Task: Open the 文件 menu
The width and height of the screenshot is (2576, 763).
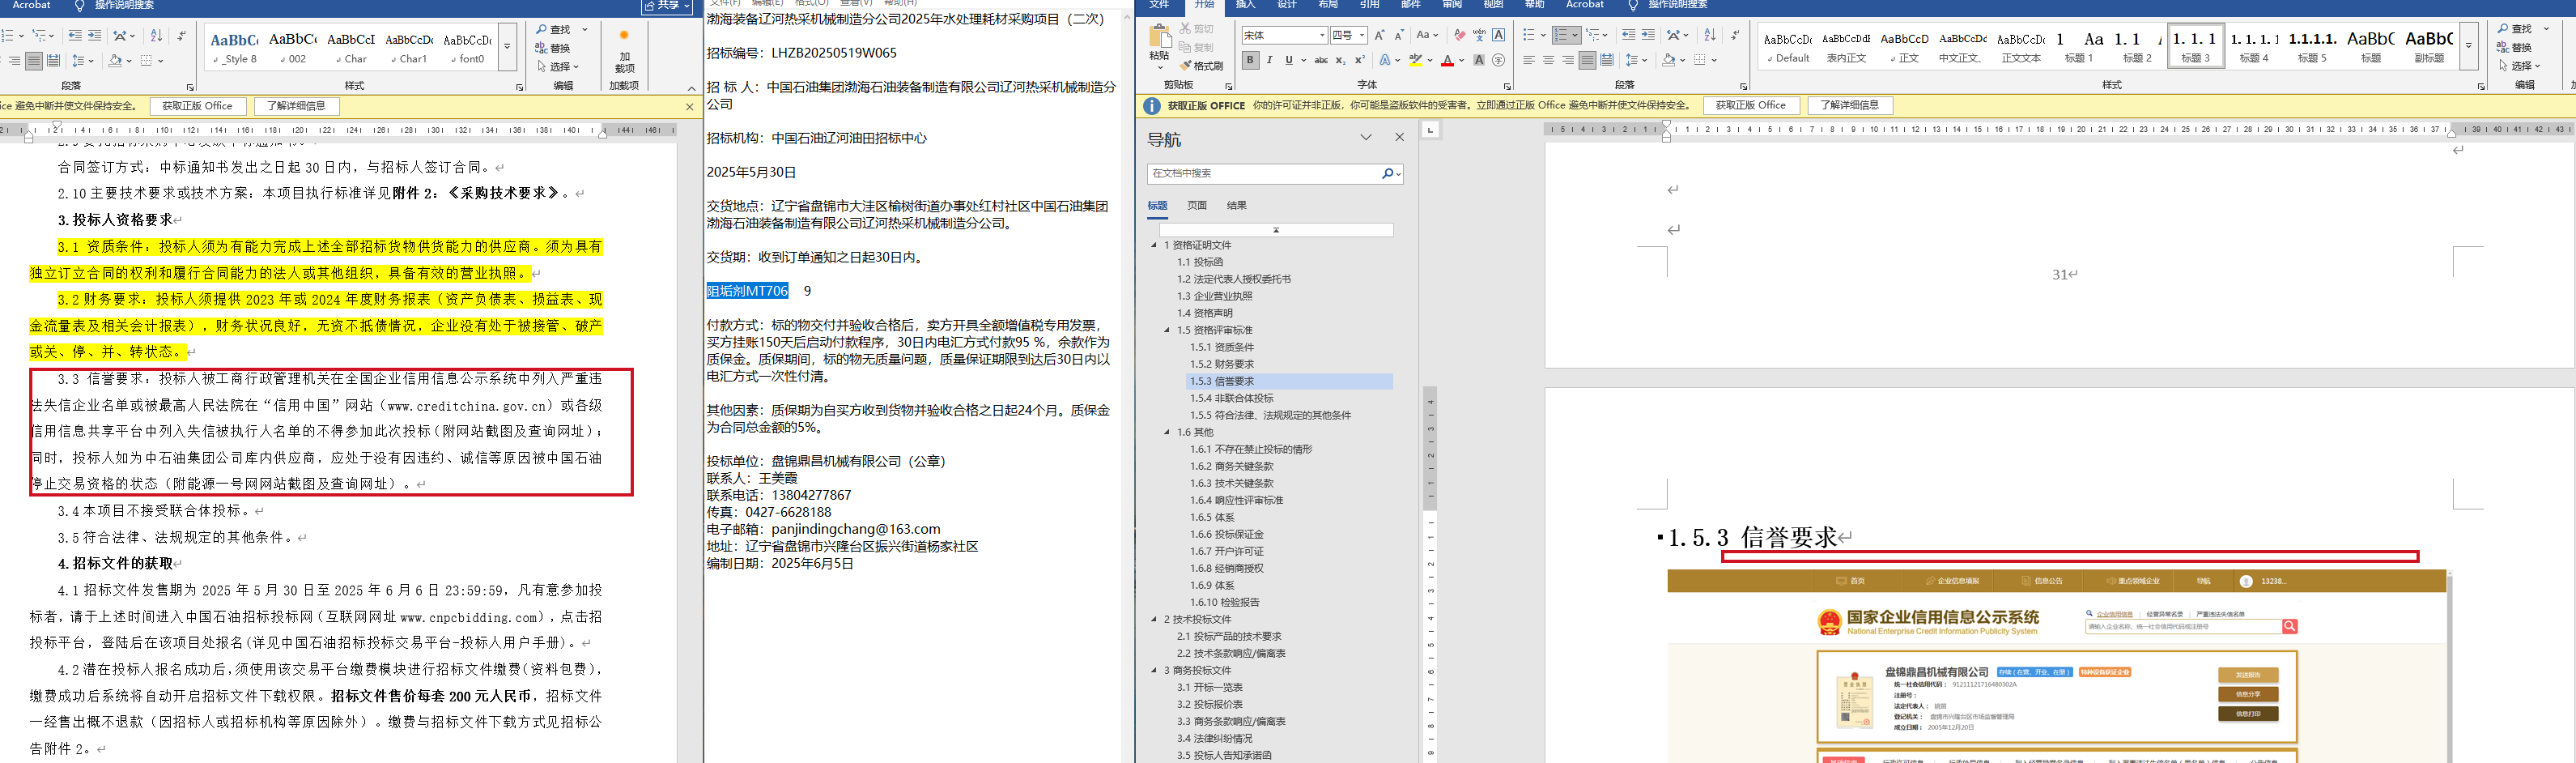Action: coord(1159,5)
